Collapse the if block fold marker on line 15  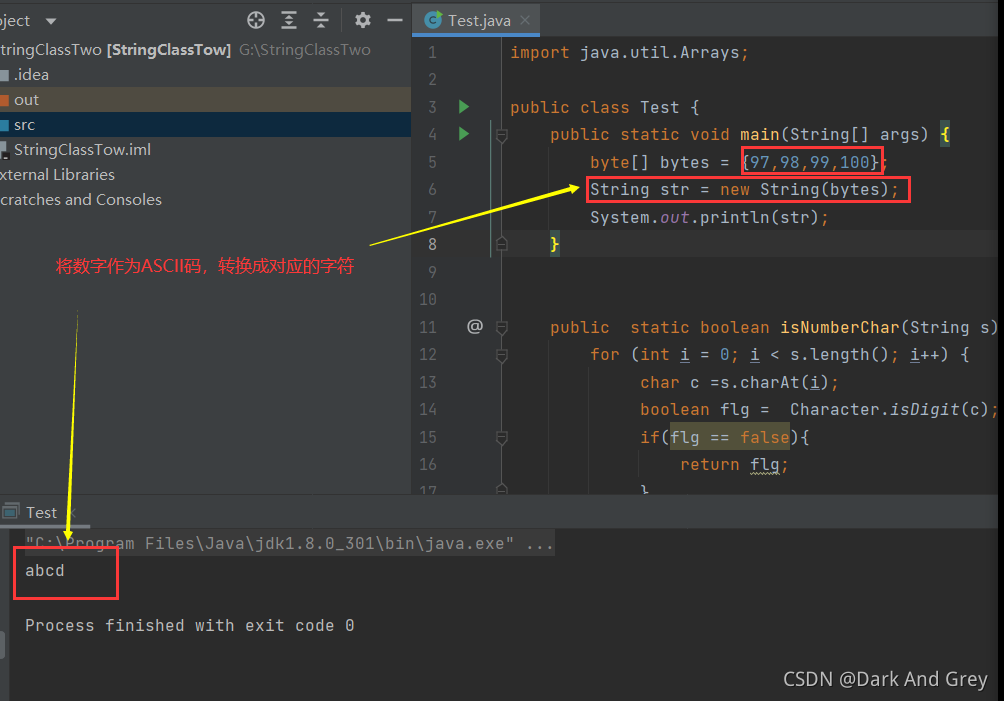(502, 438)
